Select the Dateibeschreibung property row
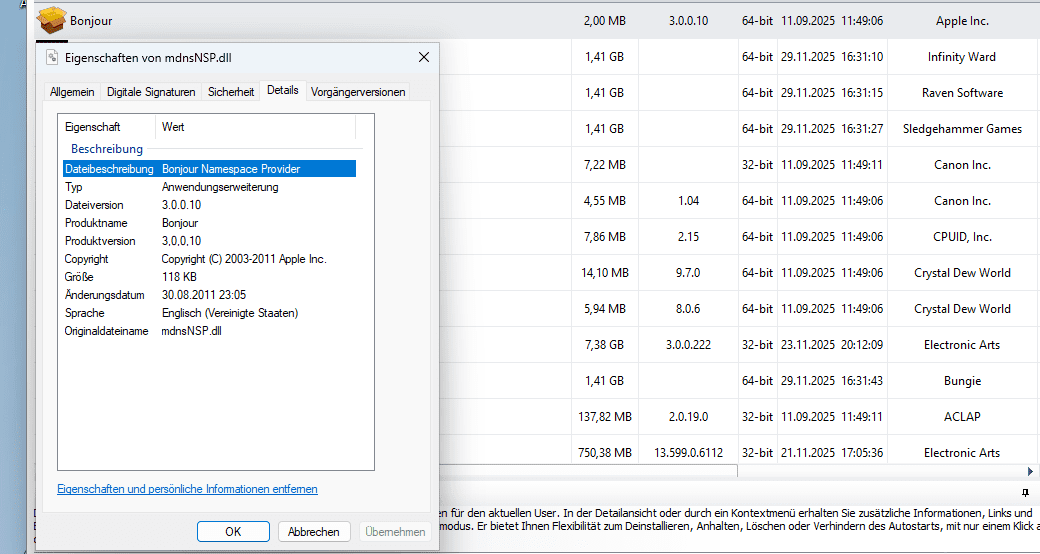 (x=210, y=169)
